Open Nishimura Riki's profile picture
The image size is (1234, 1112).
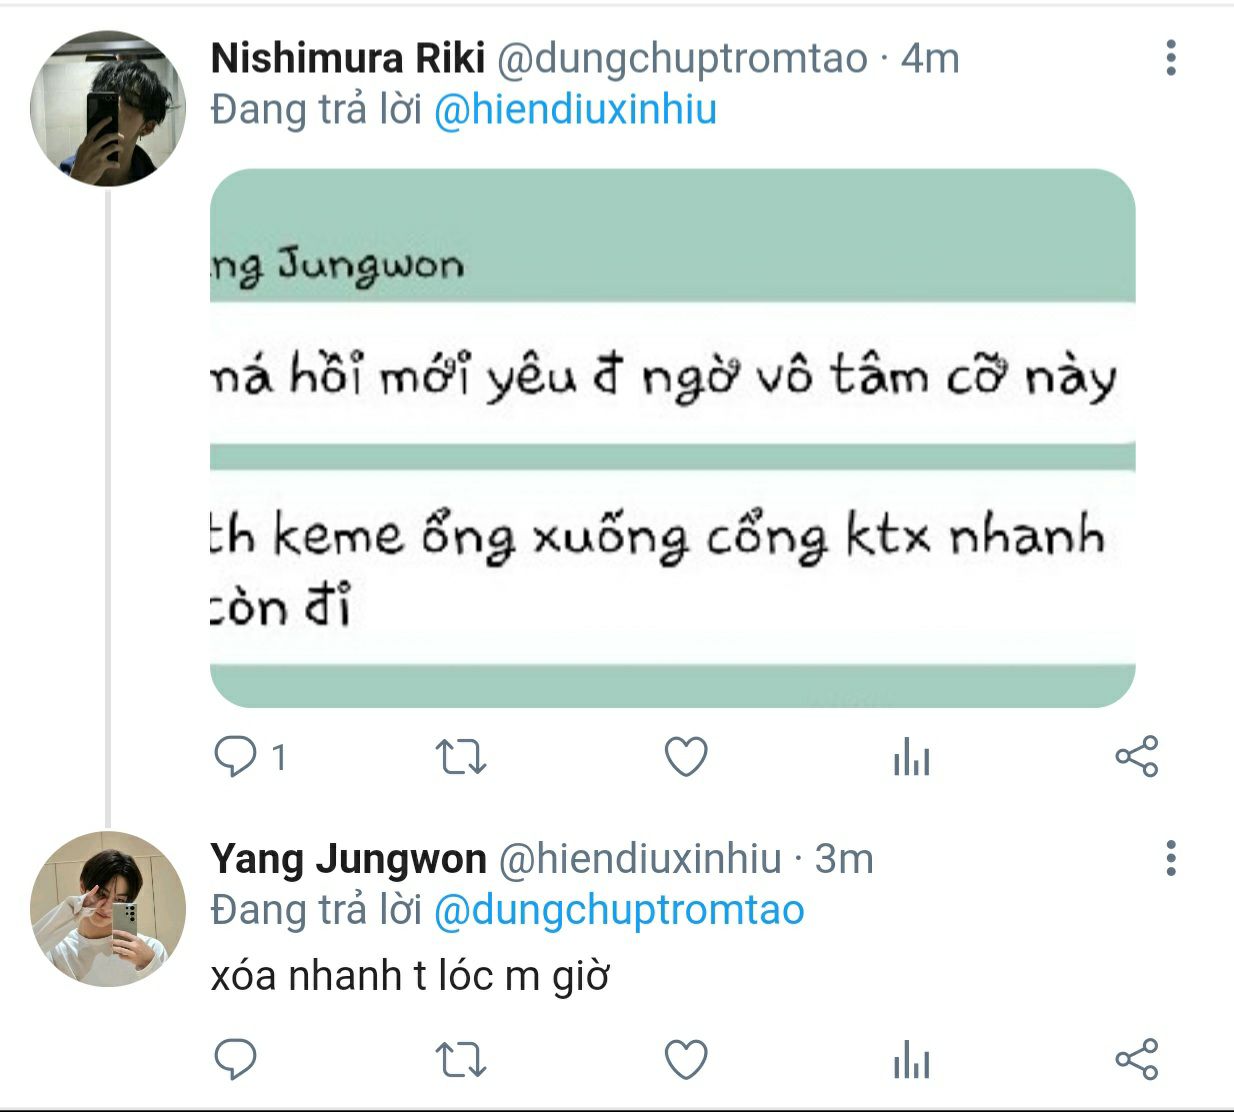tap(107, 109)
